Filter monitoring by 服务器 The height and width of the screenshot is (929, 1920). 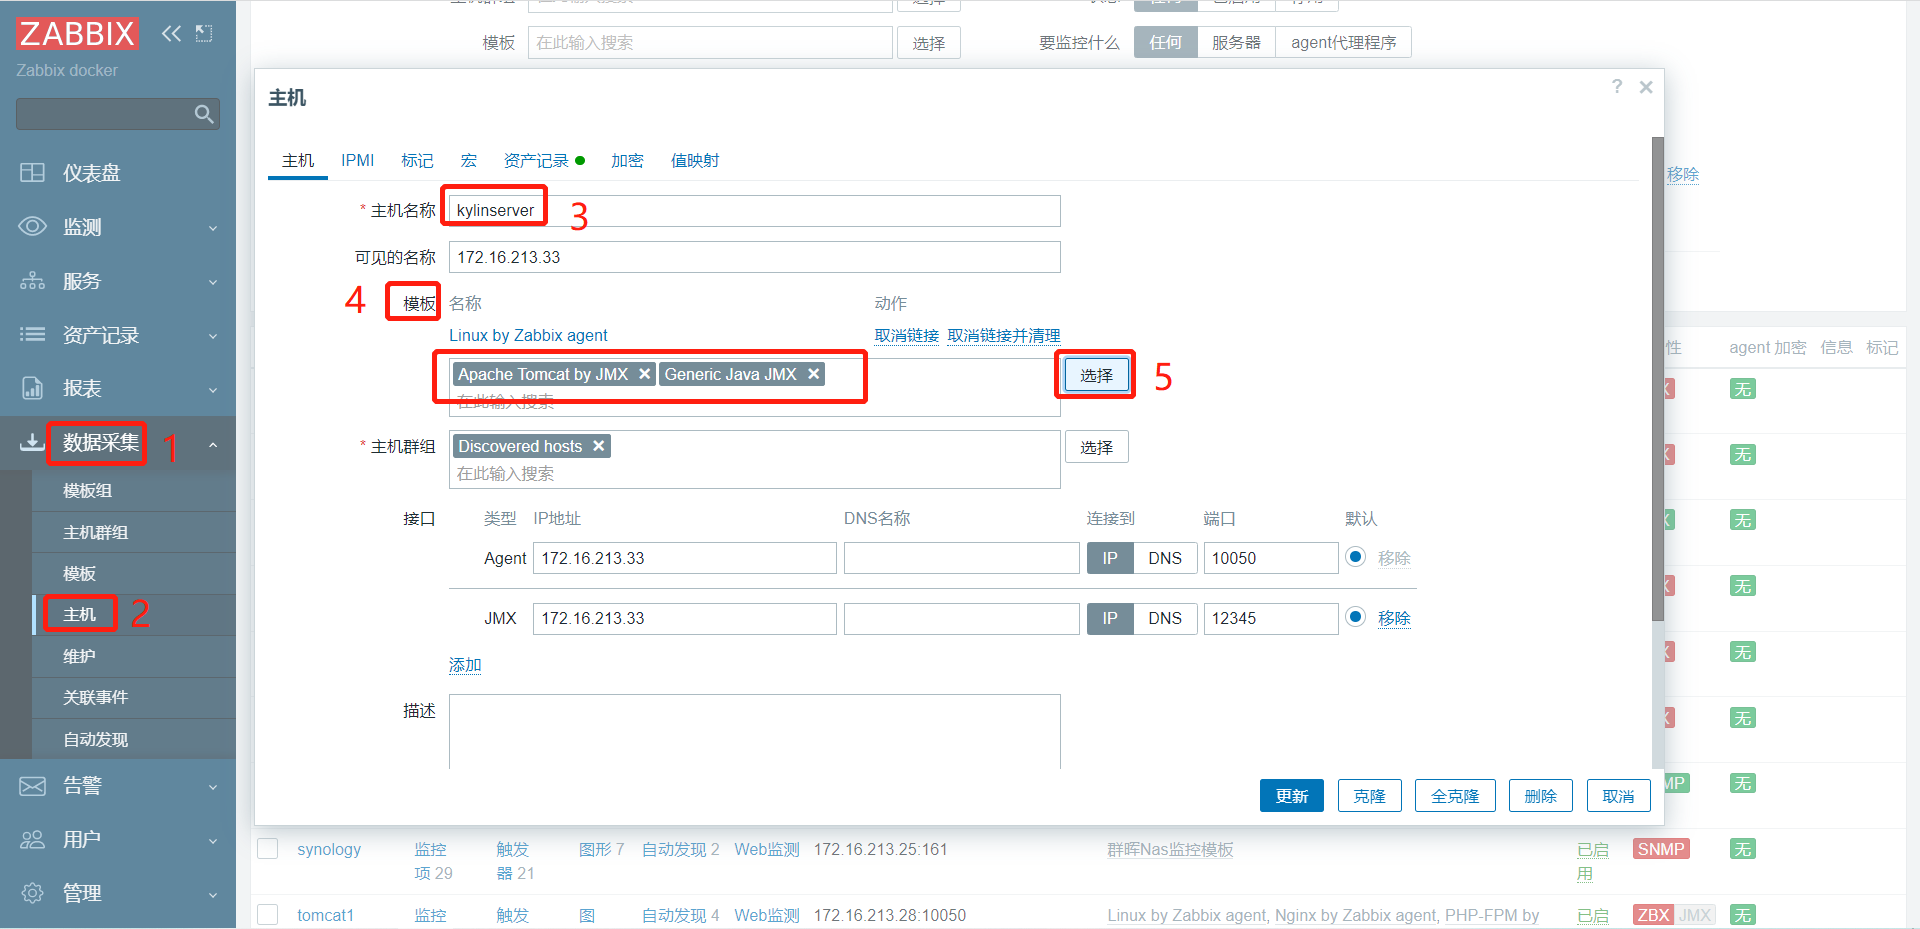(1236, 42)
